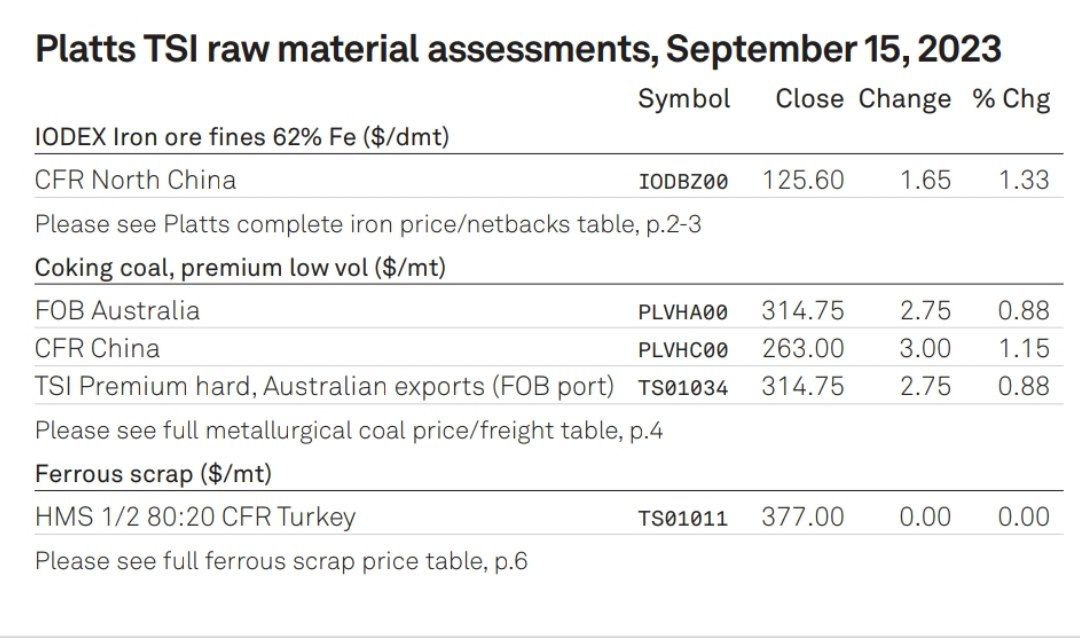Select the CFR North China row label

coord(135,180)
